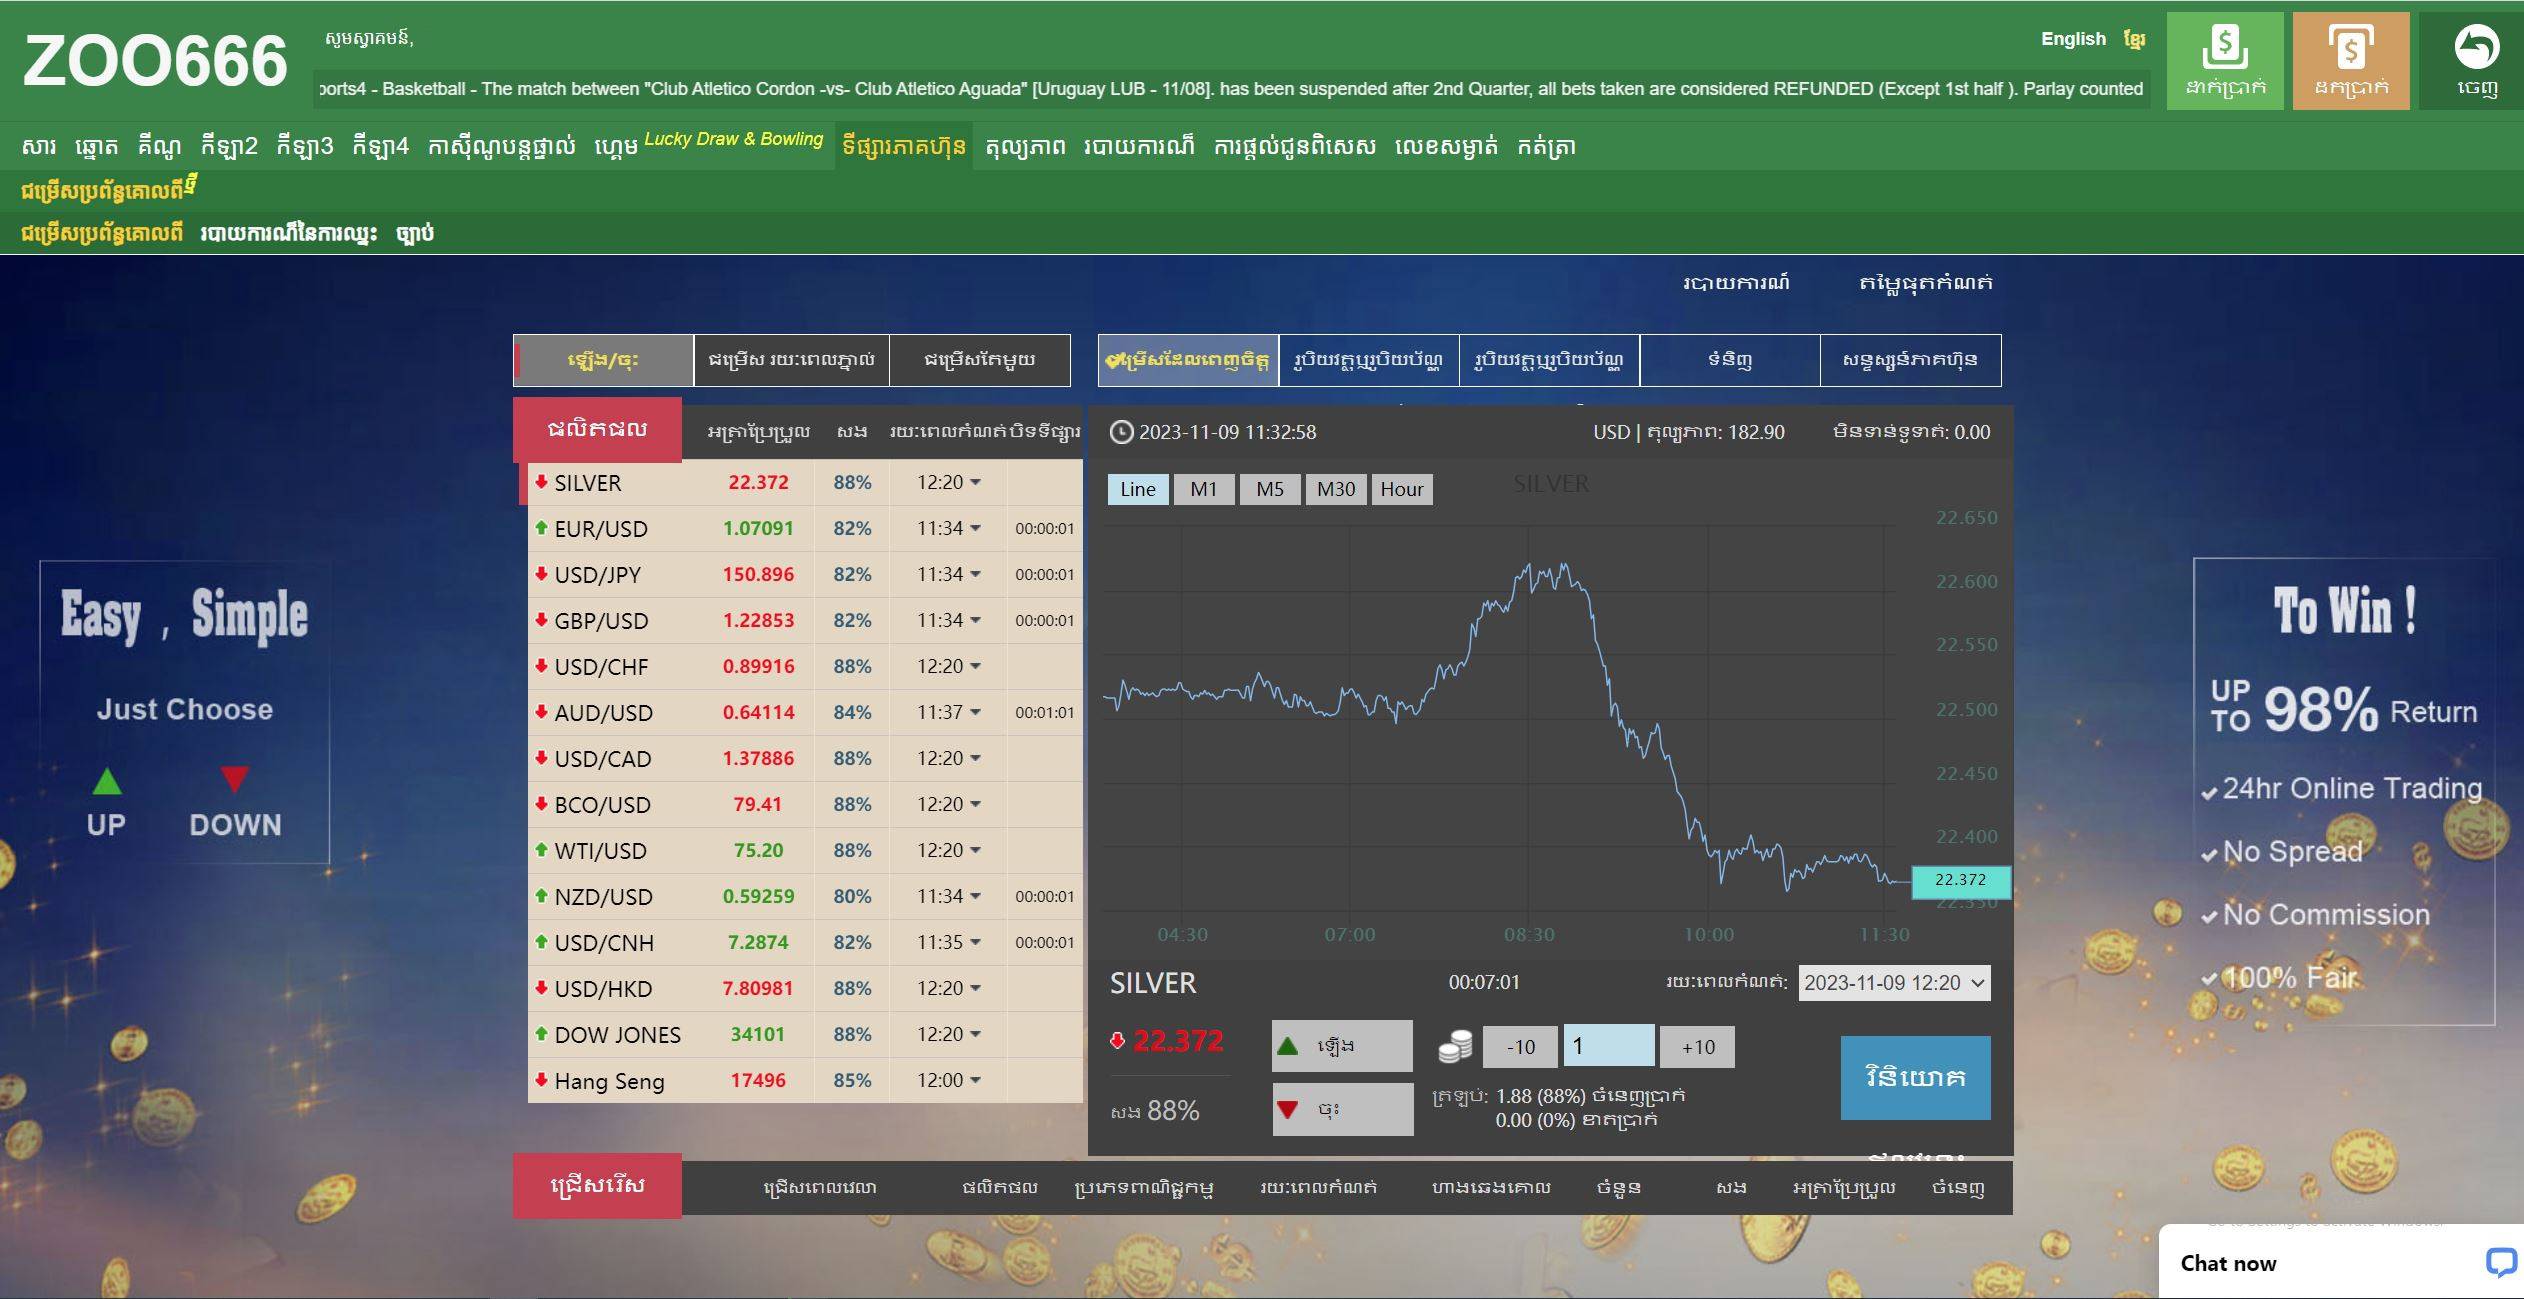The height and width of the screenshot is (1299, 2524).
Task: Select the last stock index tab above chart
Action: point(1910,360)
